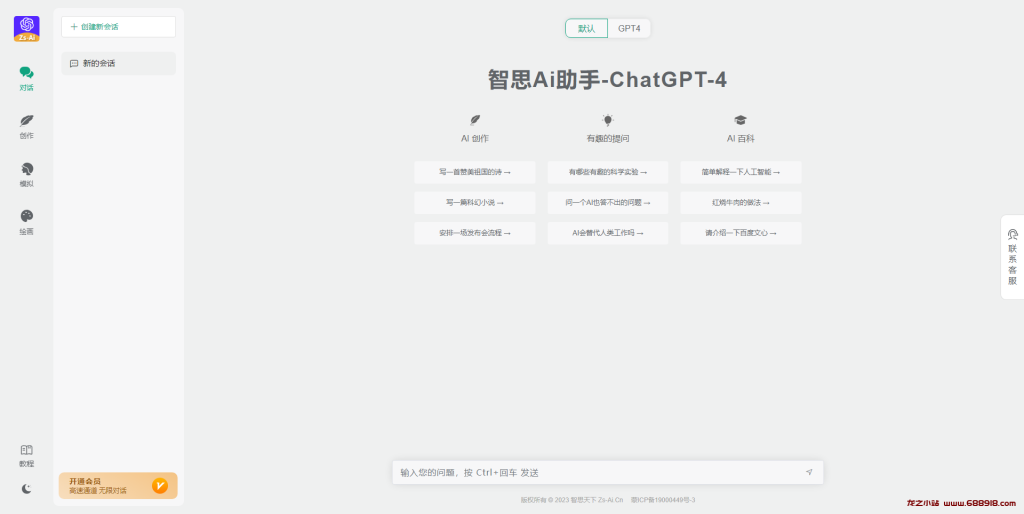Click the AI 创作 column label
1024x514 pixels.
(x=475, y=139)
